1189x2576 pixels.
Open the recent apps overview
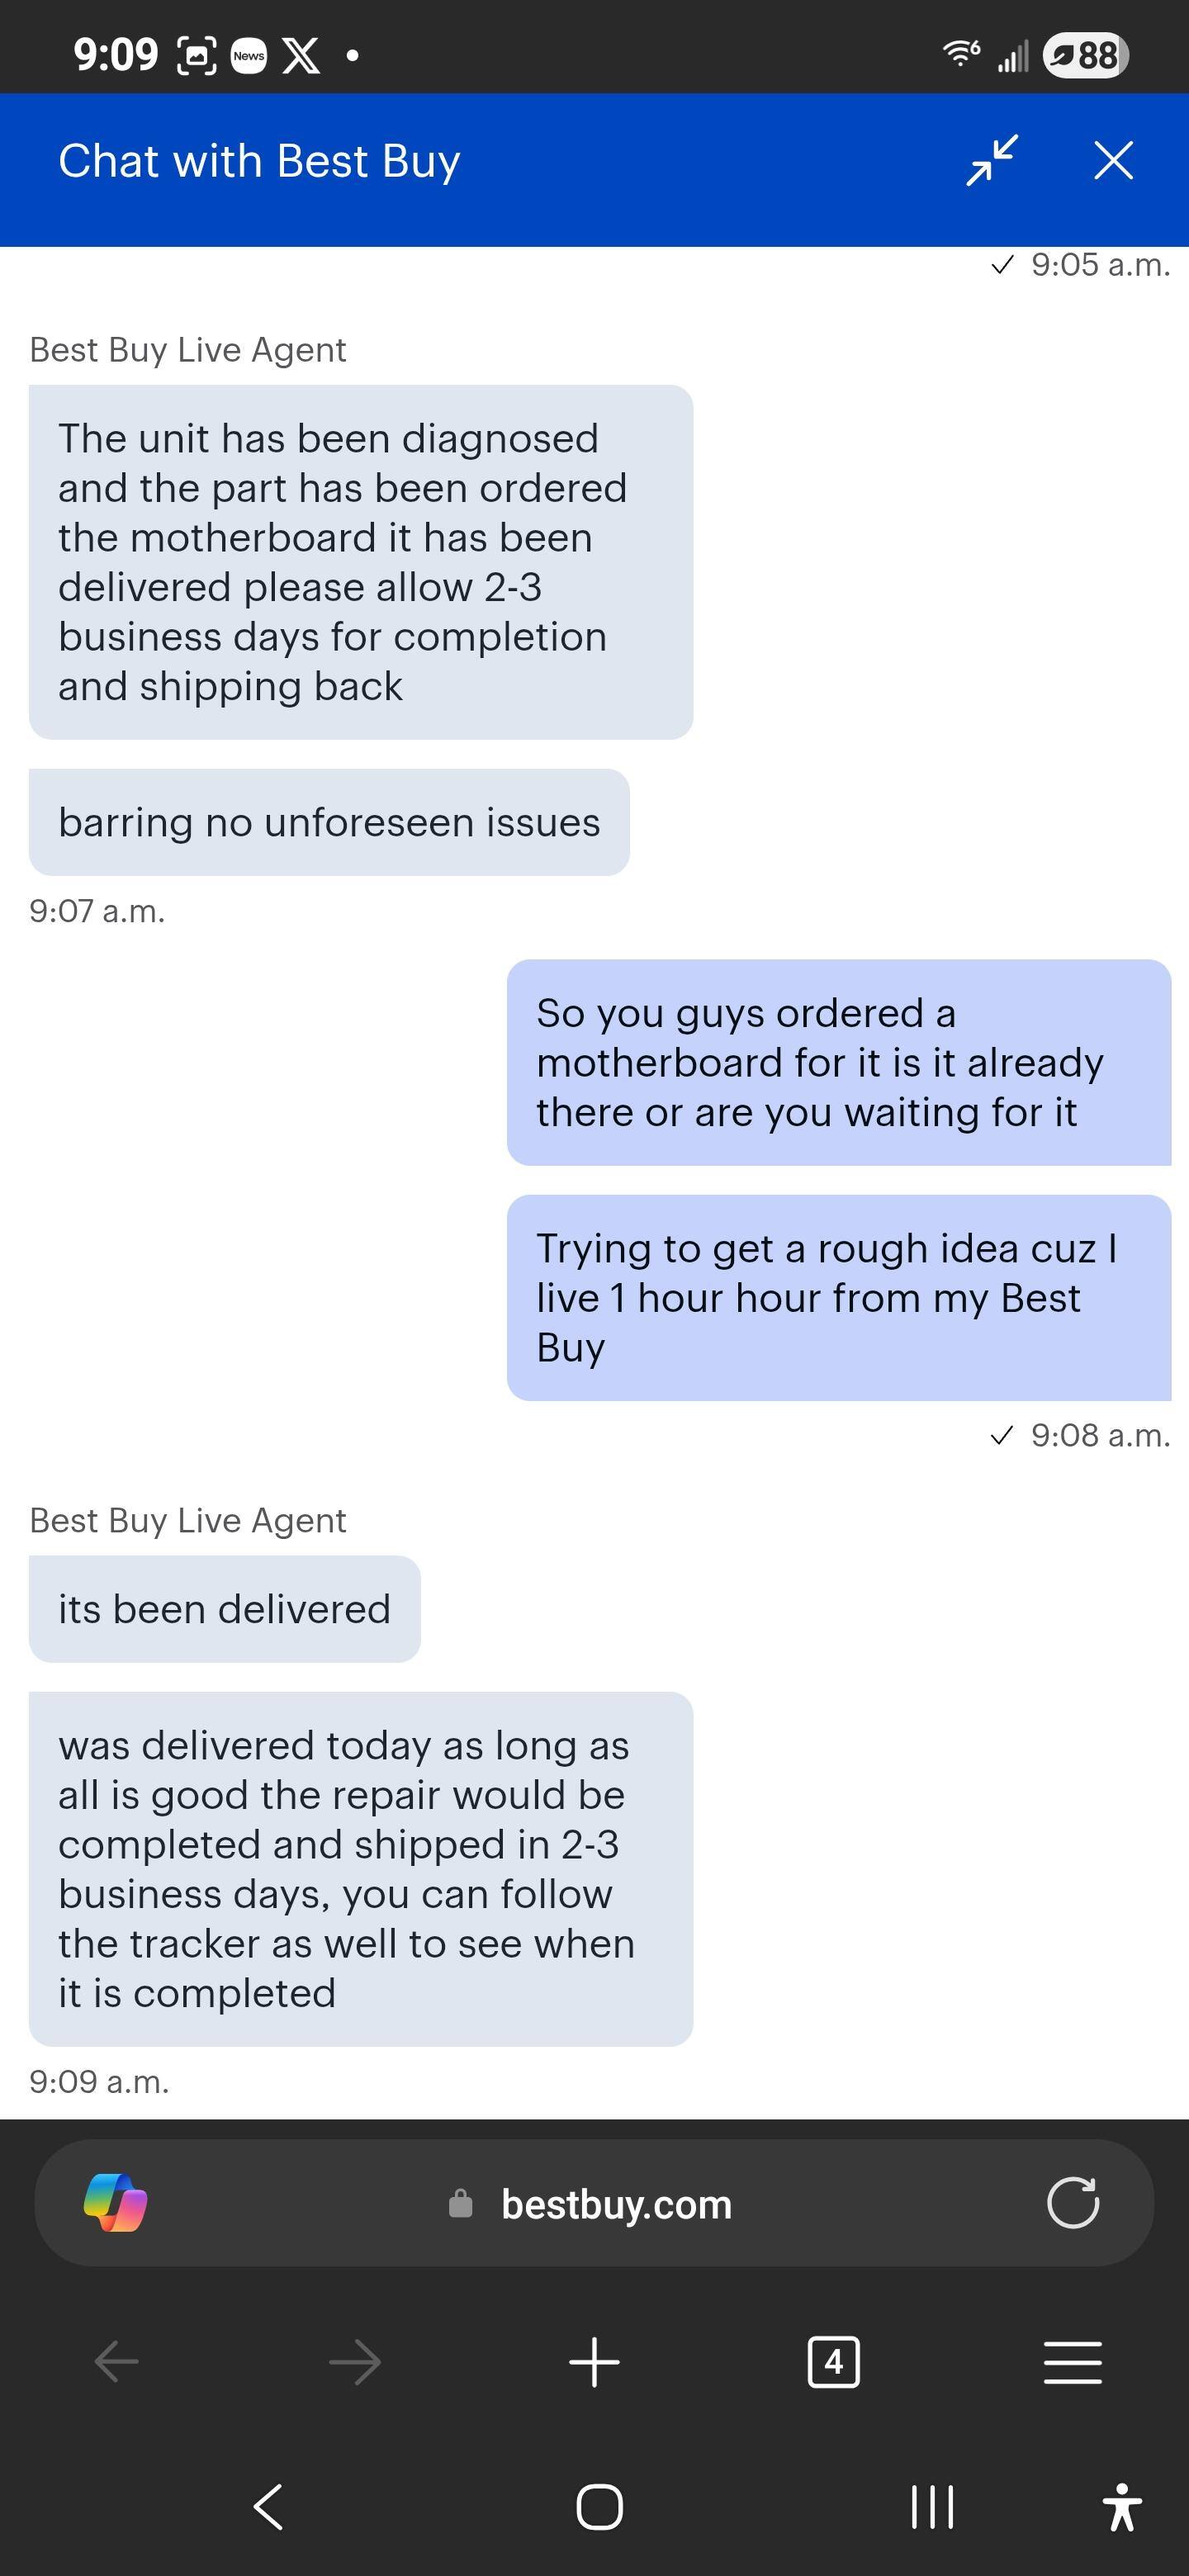[932, 2507]
